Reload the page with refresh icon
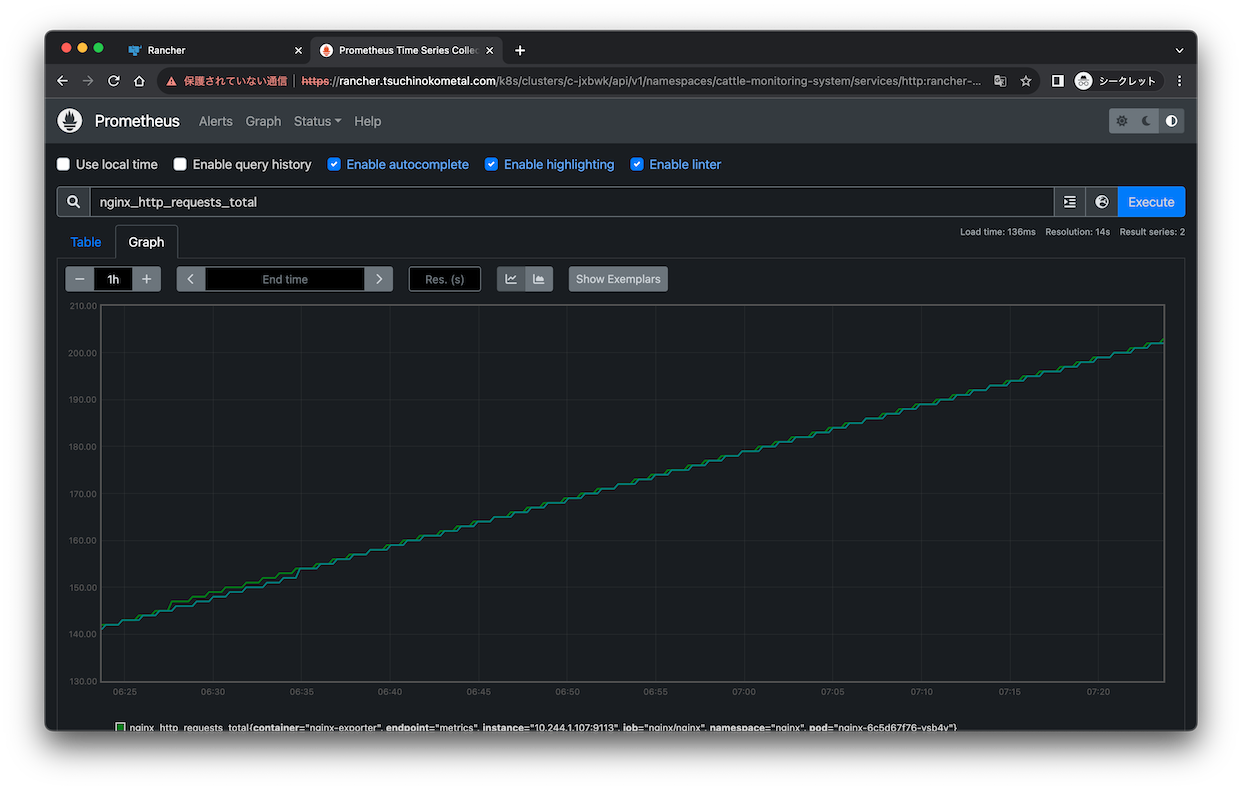1242x790 pixels. [x=114, y=81]
